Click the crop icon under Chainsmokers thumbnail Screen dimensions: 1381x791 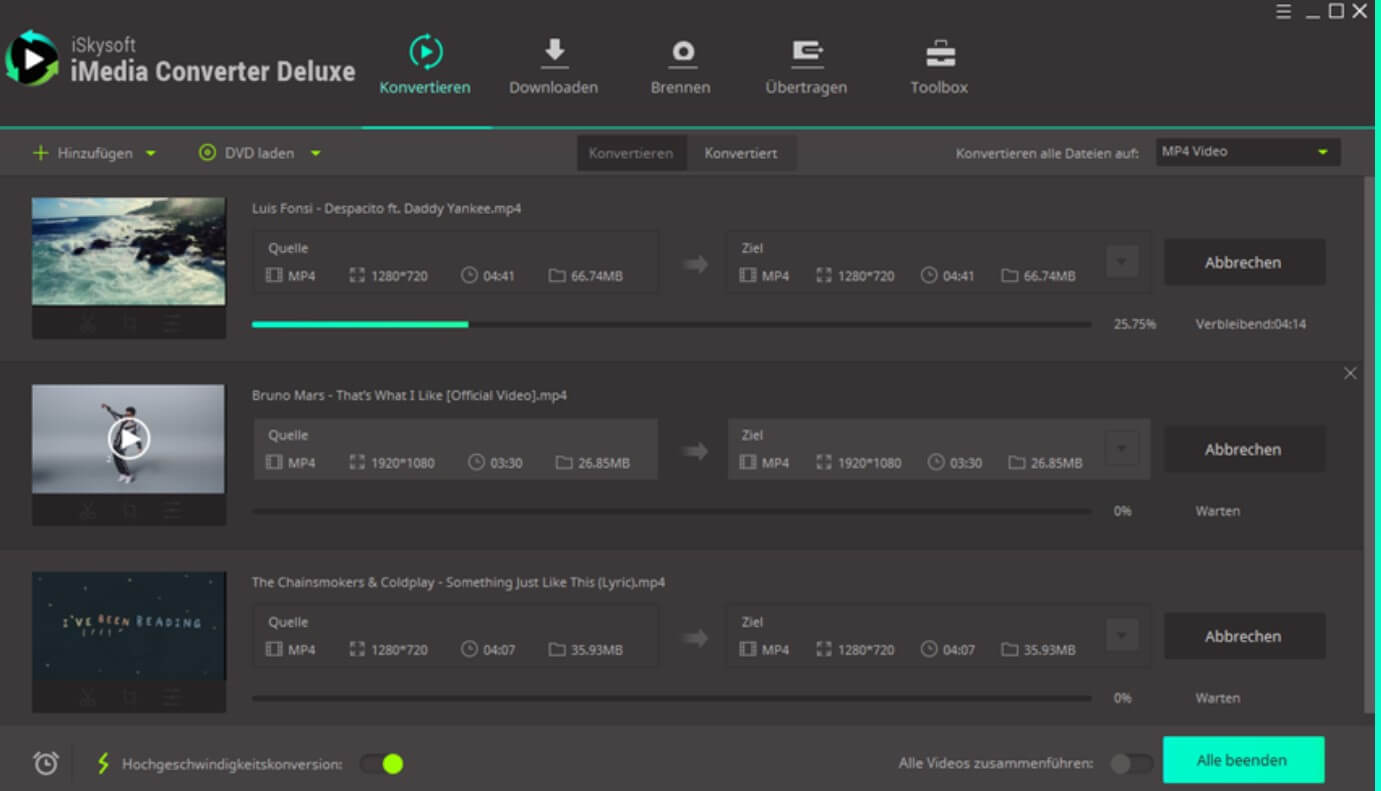pos(130,697)
